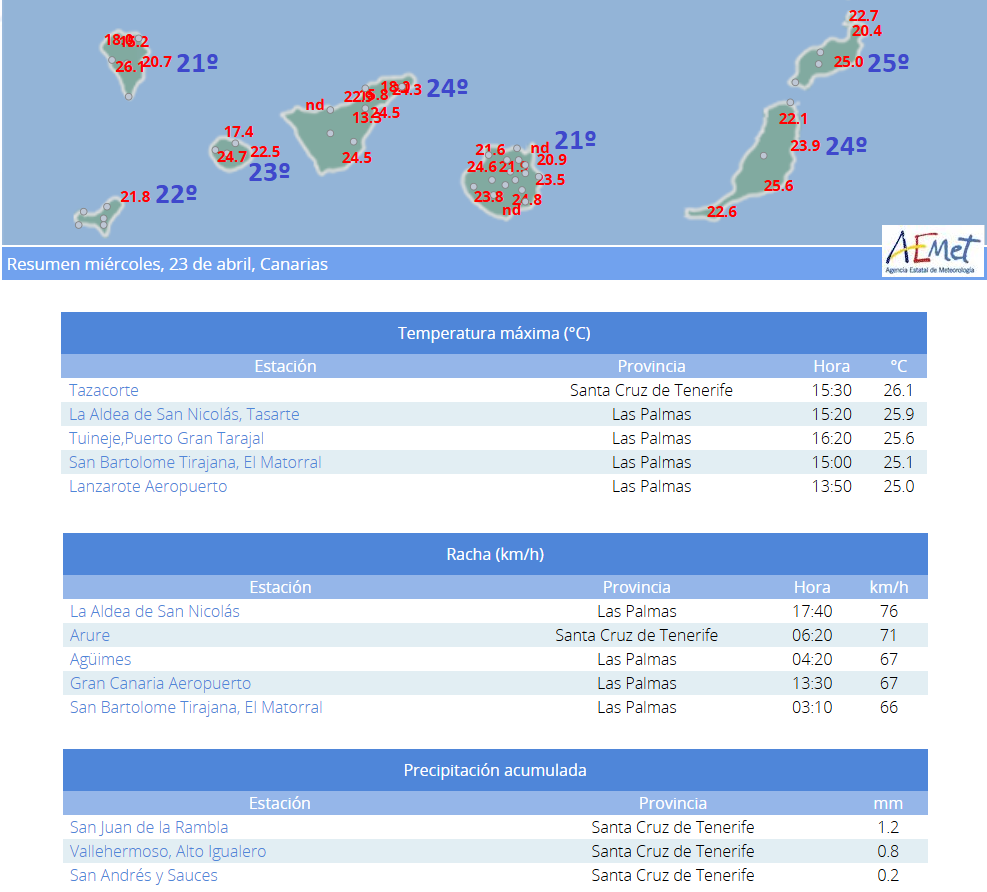Open La Aldea de San Nicolás, Tasarte link
Screen dimensions: 987x892
coord(184,414)
